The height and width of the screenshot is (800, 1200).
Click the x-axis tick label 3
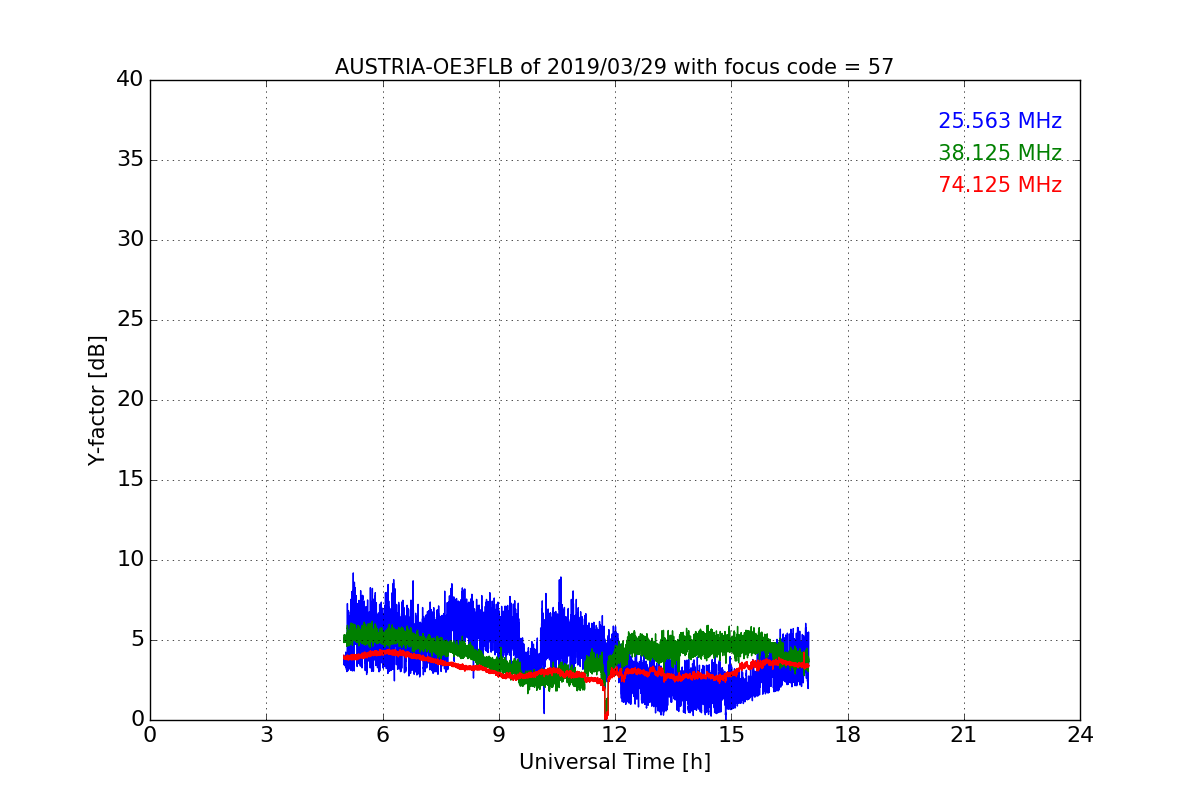pyautogui.click(x=266, y=735)
